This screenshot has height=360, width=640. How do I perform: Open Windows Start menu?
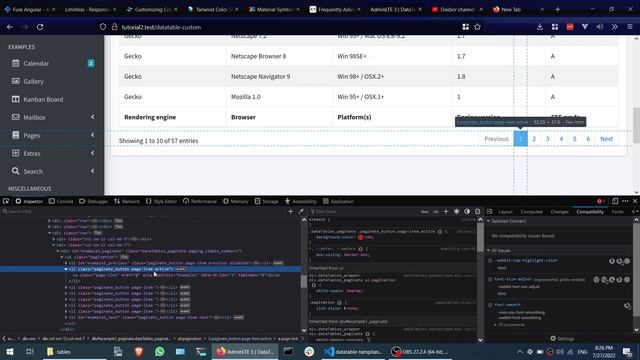point(10,351)
